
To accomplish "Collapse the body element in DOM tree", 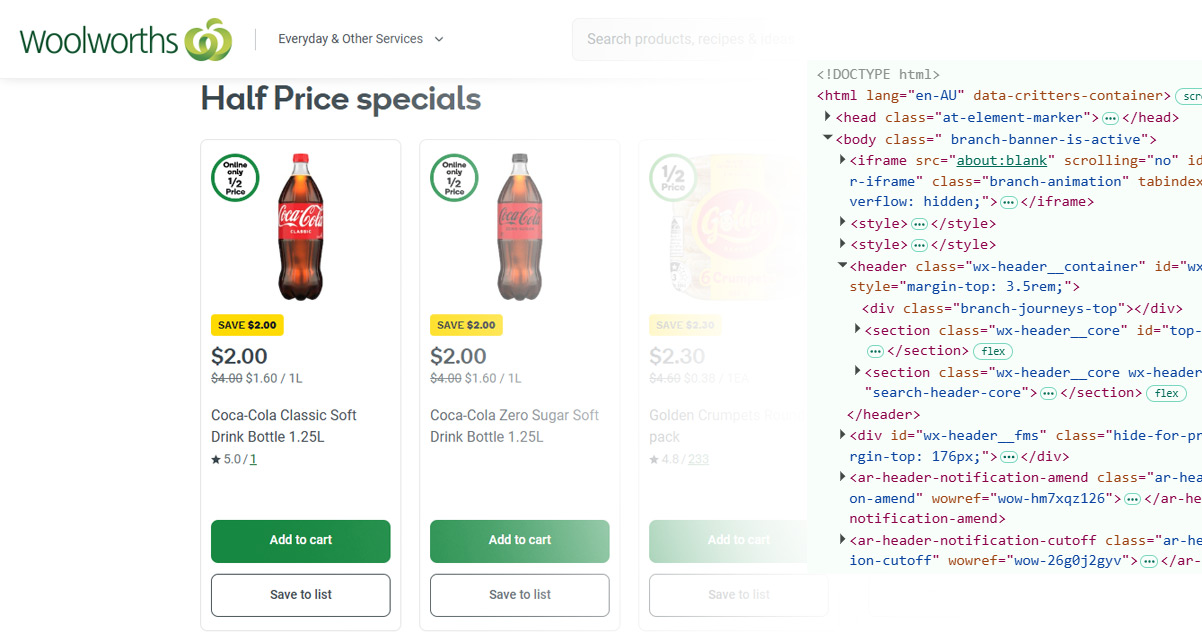I will click(828, 139).
